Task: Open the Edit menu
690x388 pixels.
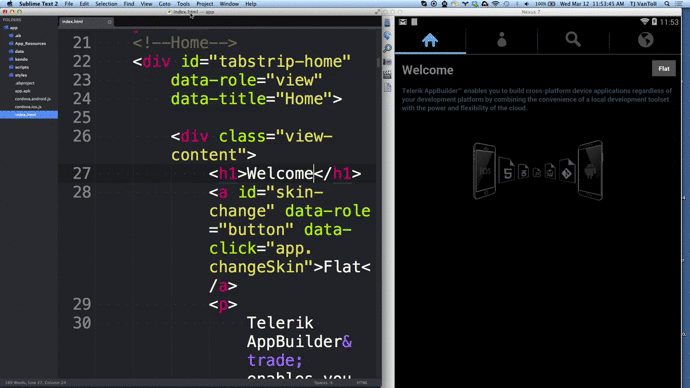Action: click(x=84, y=4)
